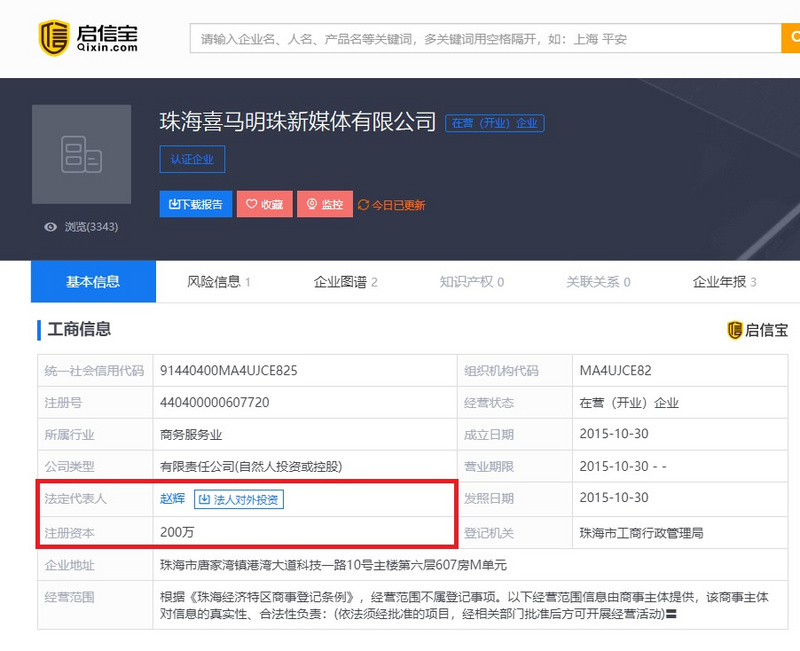Open the 风险信息 tab
800x651 pixels.
pyautogui.click(x=219, y=282)
